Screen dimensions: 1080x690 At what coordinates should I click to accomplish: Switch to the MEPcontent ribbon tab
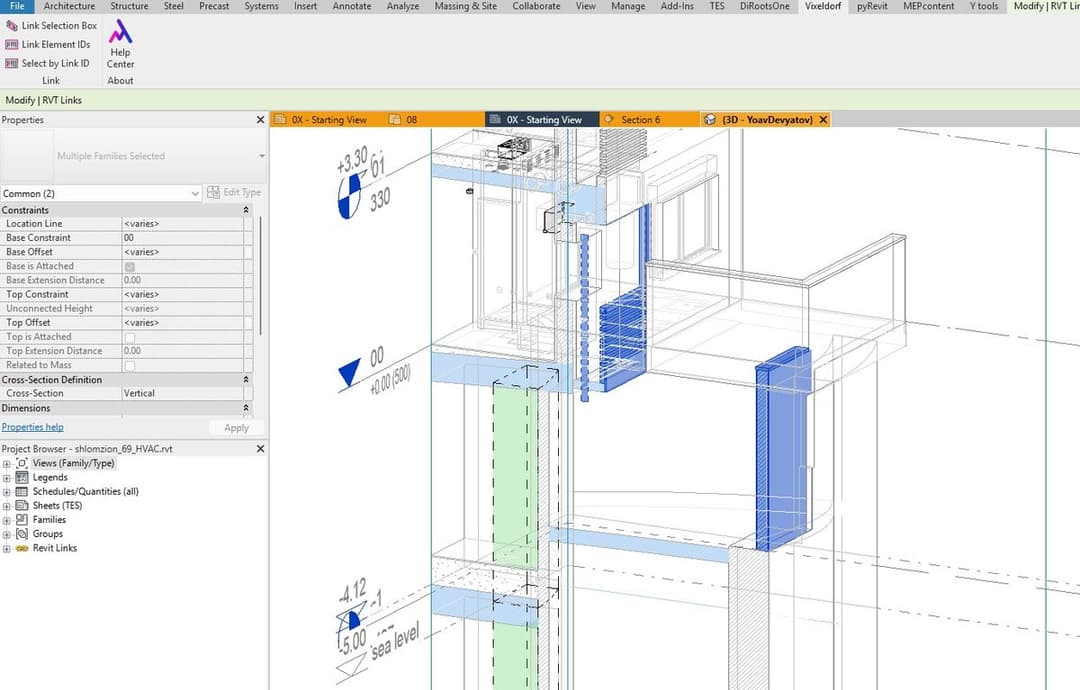click(928, 6)
